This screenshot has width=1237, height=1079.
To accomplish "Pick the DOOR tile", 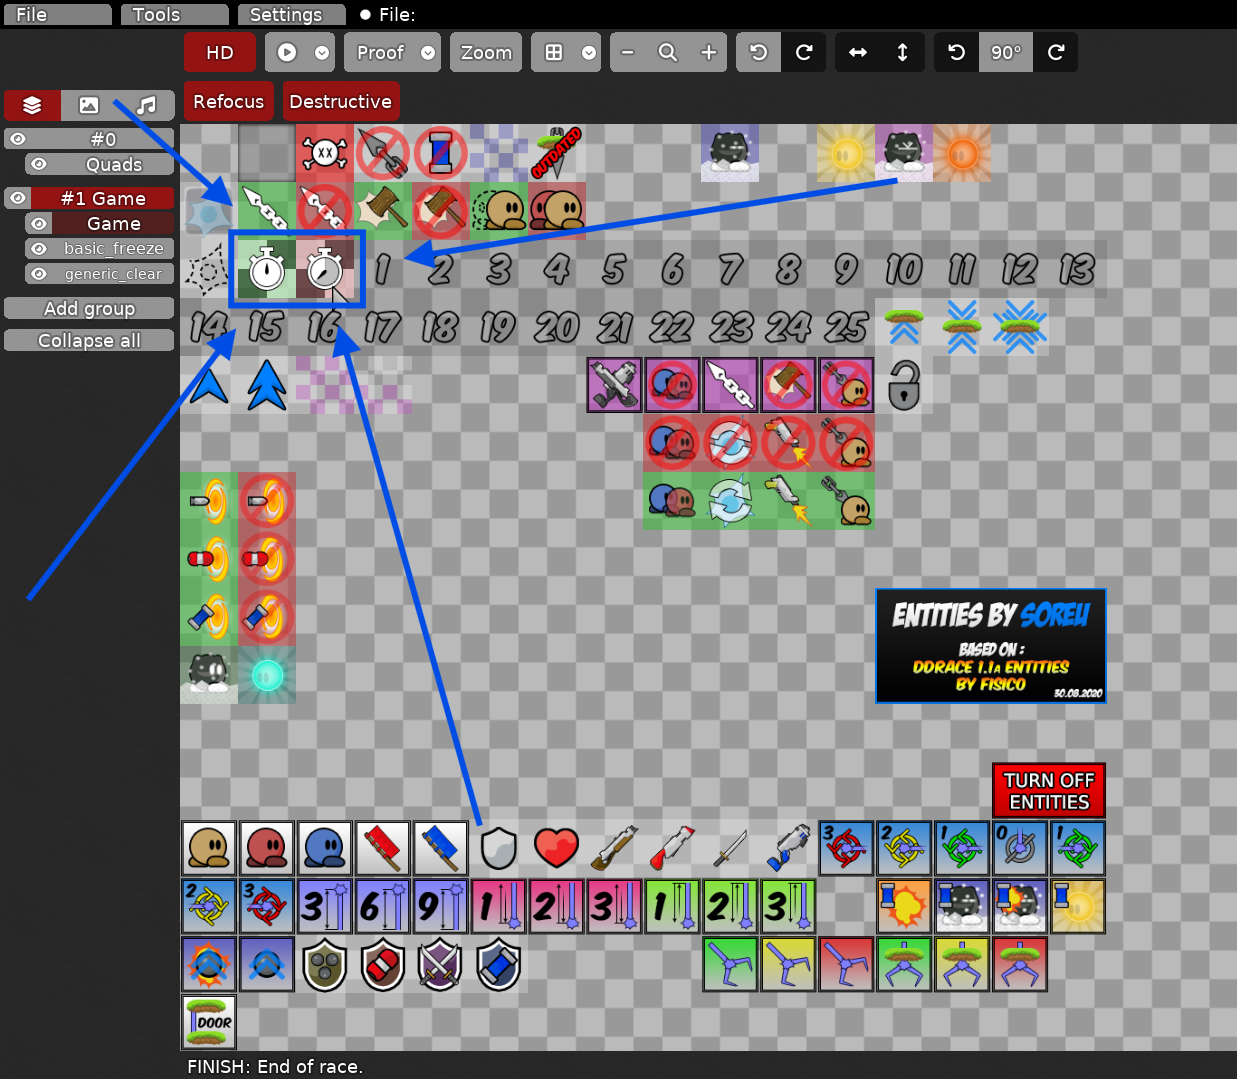I will coord(209,1022).
